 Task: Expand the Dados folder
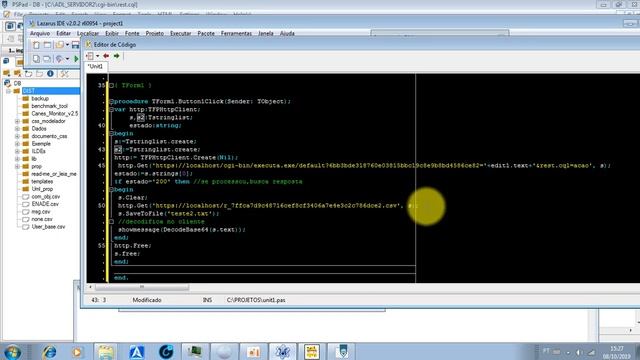(x=17, y=129)
